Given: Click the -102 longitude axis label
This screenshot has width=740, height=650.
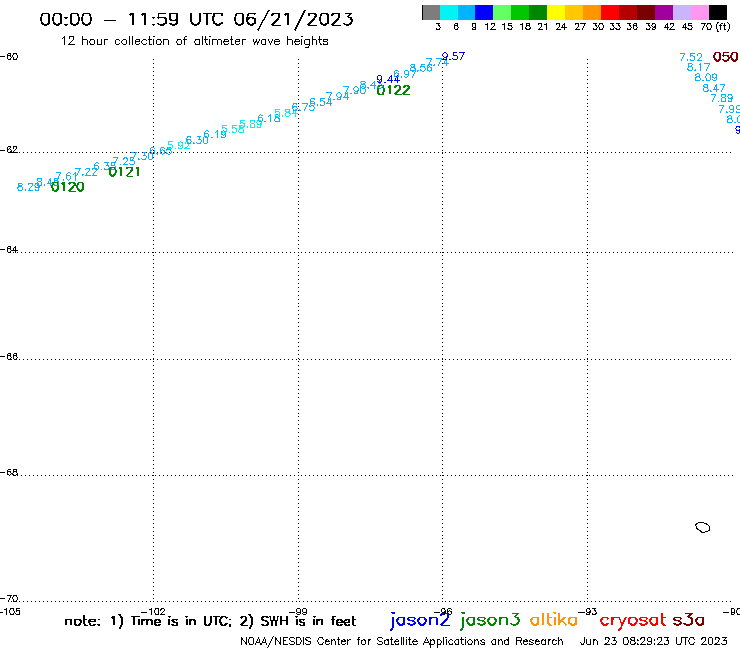Looking at the screenshot, I should click(x=153, y=612).
